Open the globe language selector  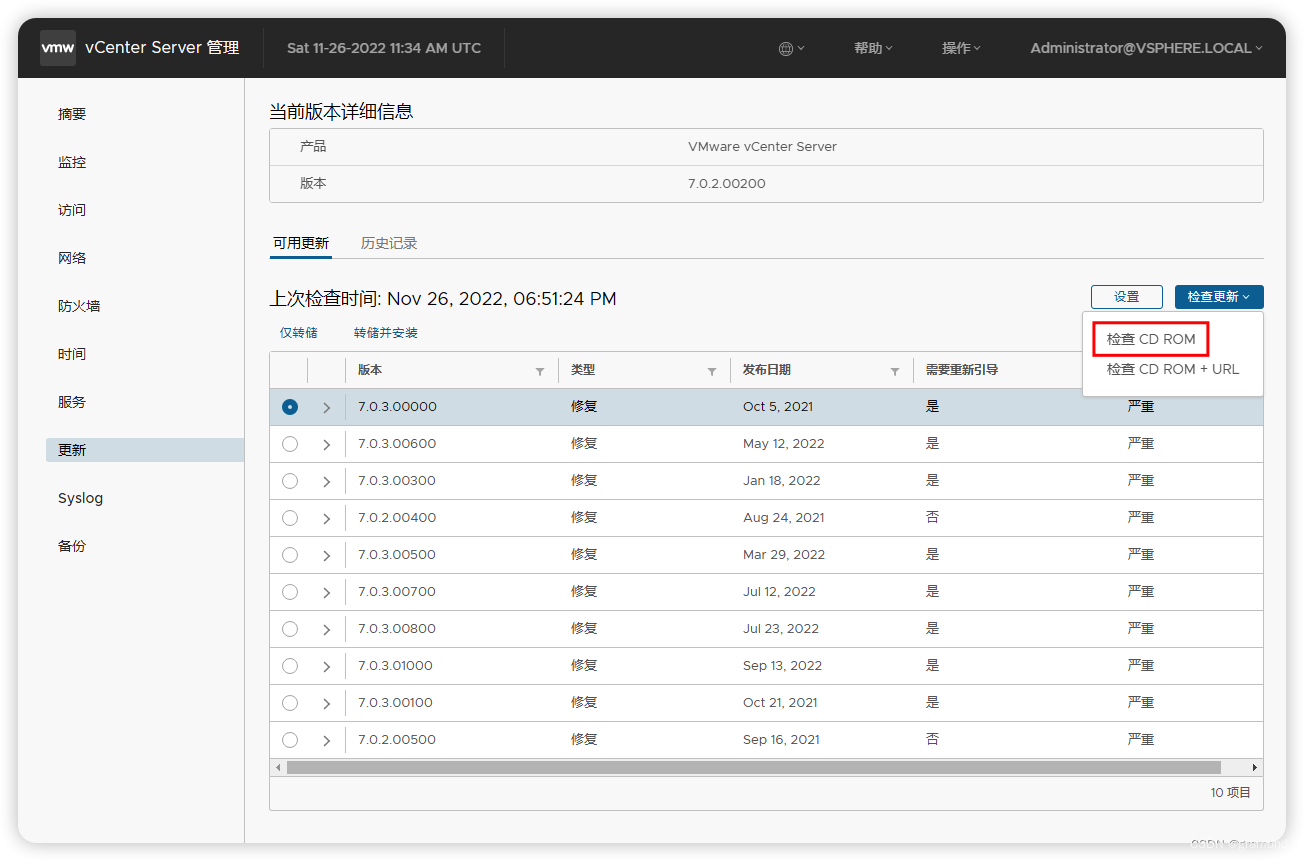[791, 48]
